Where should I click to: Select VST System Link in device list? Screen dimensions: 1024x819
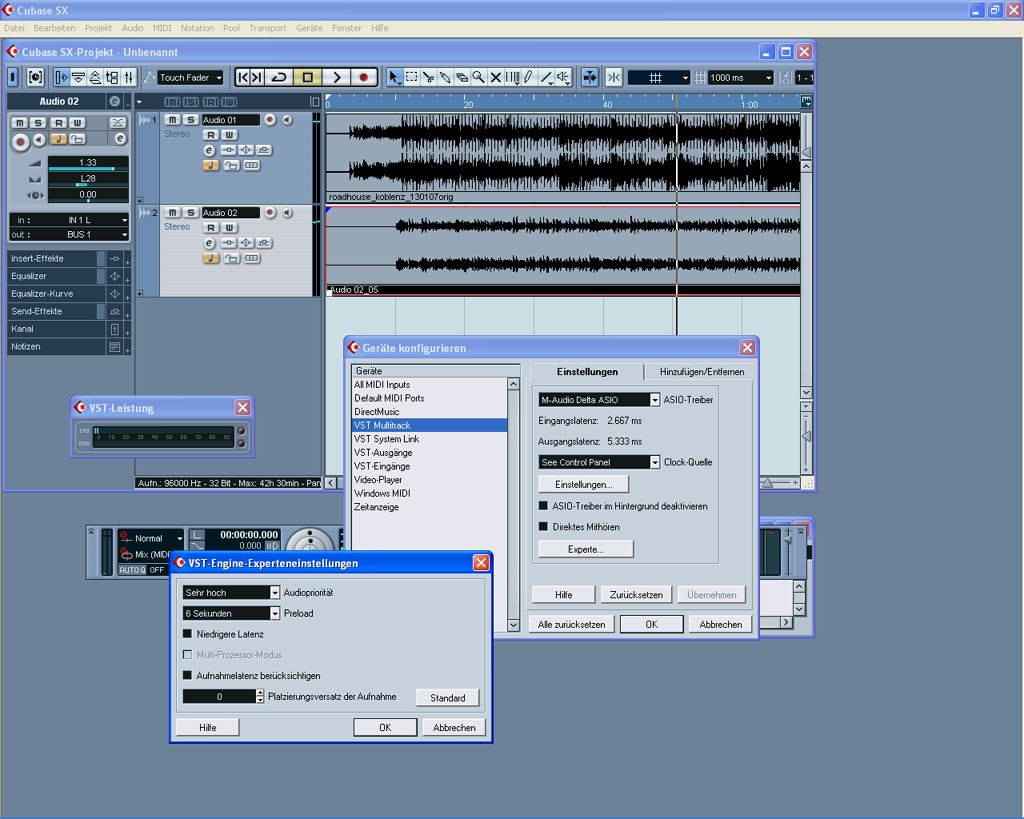point(386,439)
